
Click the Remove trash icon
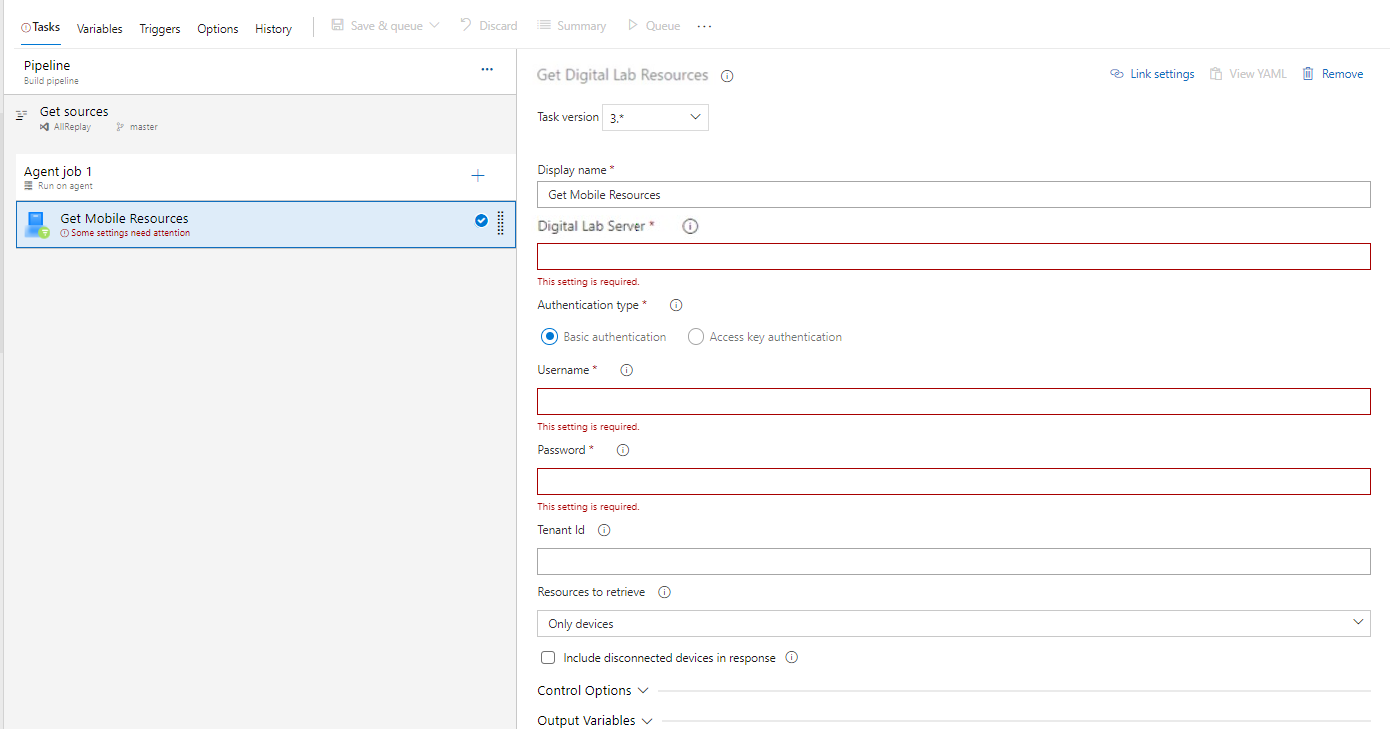click(x=1308, y=74)
